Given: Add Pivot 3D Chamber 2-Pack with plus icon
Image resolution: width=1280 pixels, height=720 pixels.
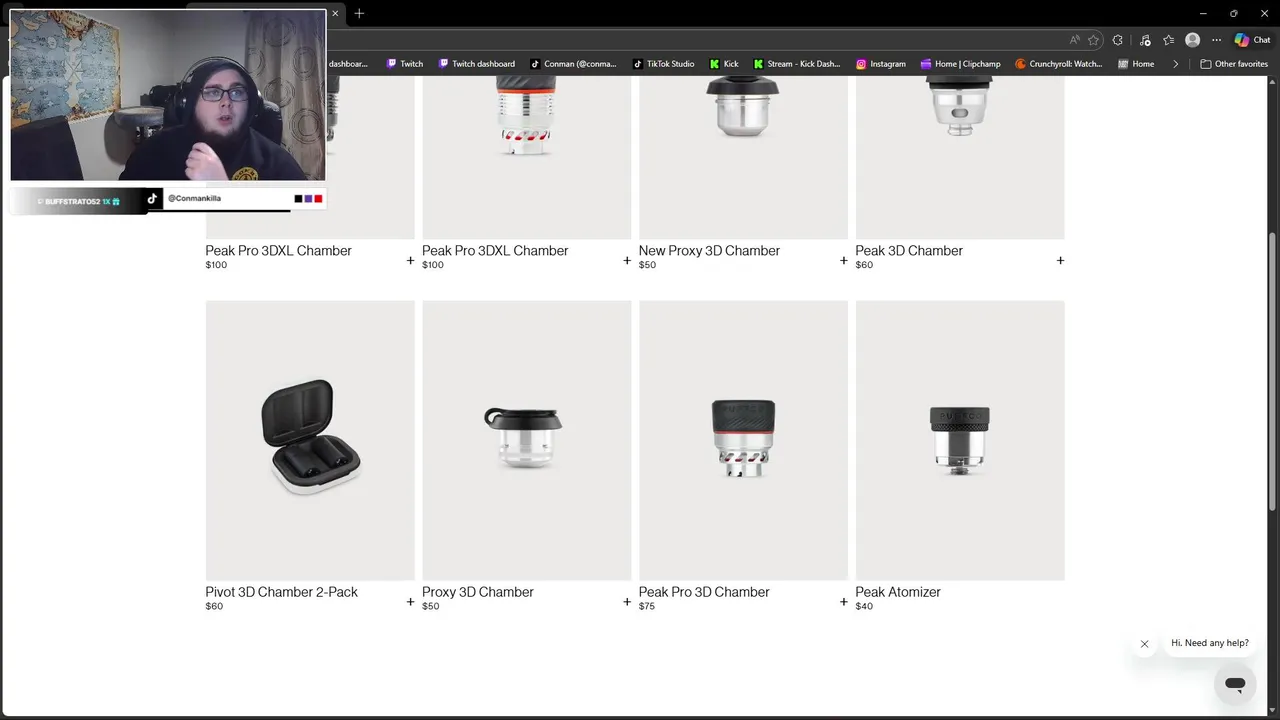Looking at the screenshot, I should pyautogui.click(x=410, y=602).
